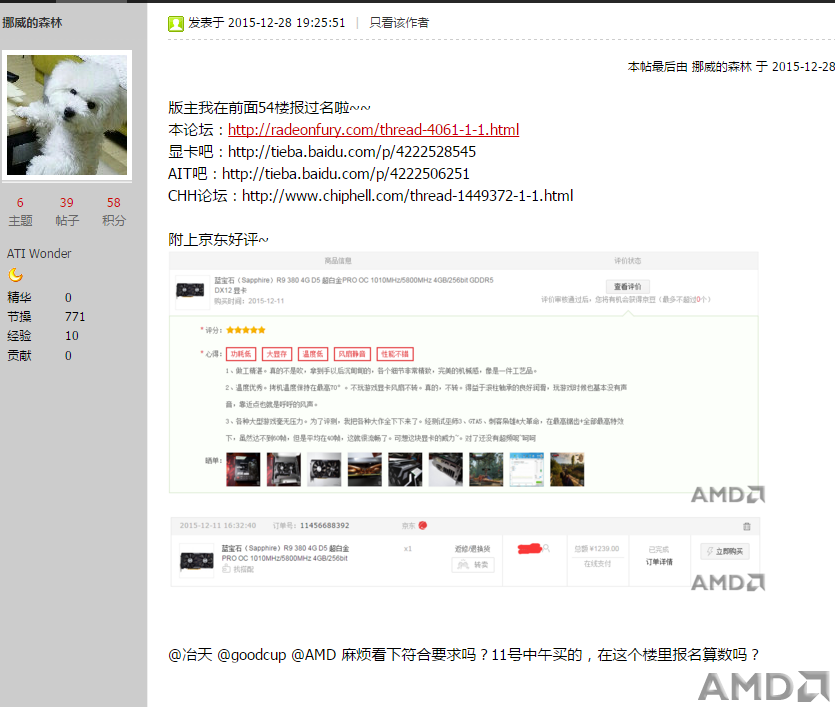Image resolution: width=835 pixels, height=707 pixels.
Task: Click 订单详情 link in order row
Action: pyautogui.click(x=659, y=562)
